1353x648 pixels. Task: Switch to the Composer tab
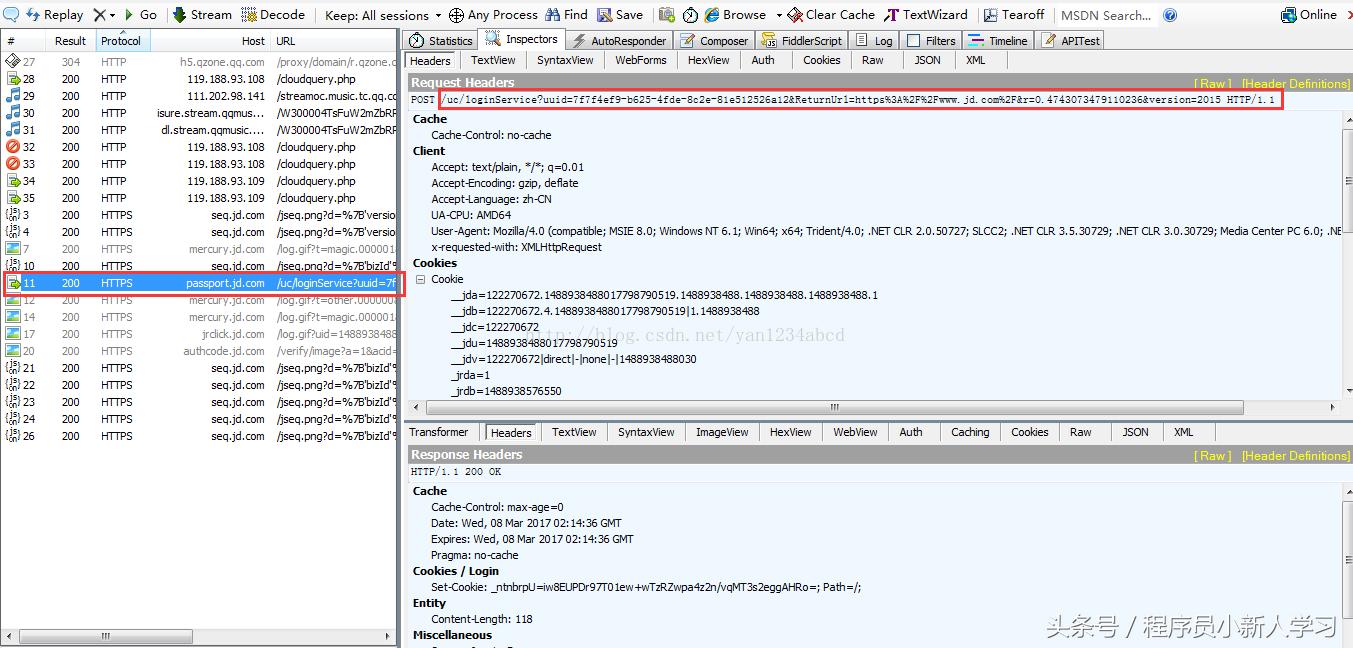point(714,40)
